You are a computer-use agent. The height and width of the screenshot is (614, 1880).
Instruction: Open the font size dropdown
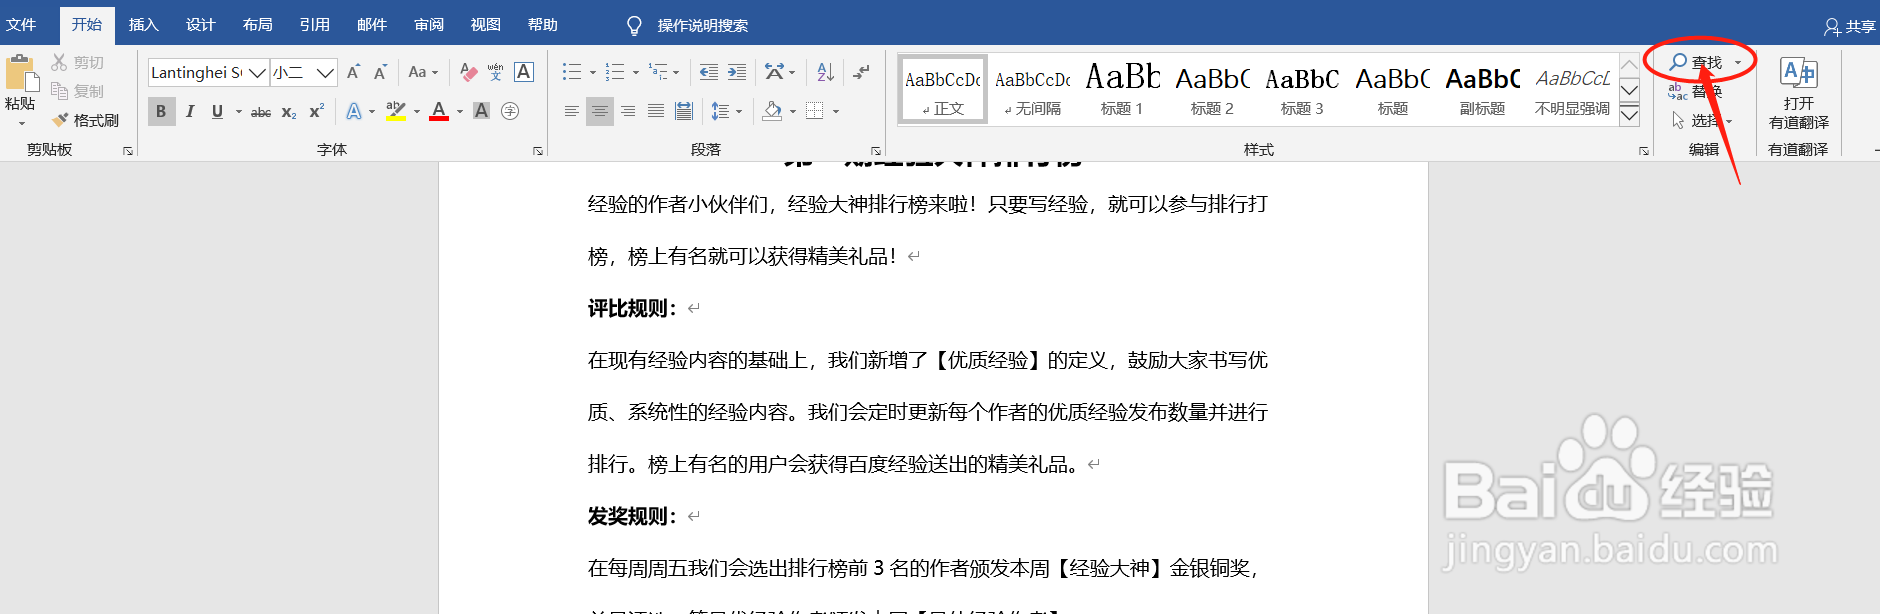325,72
